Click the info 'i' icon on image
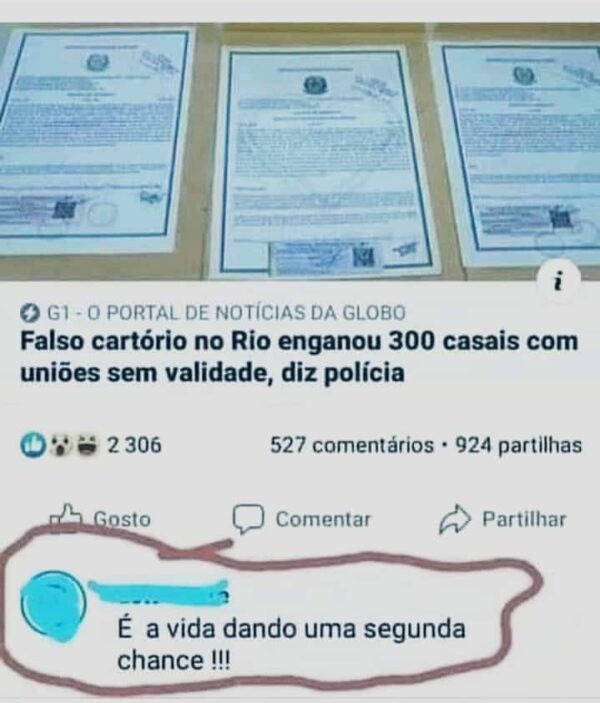Screen dimensions: 600x703 [x=558, y=282]
